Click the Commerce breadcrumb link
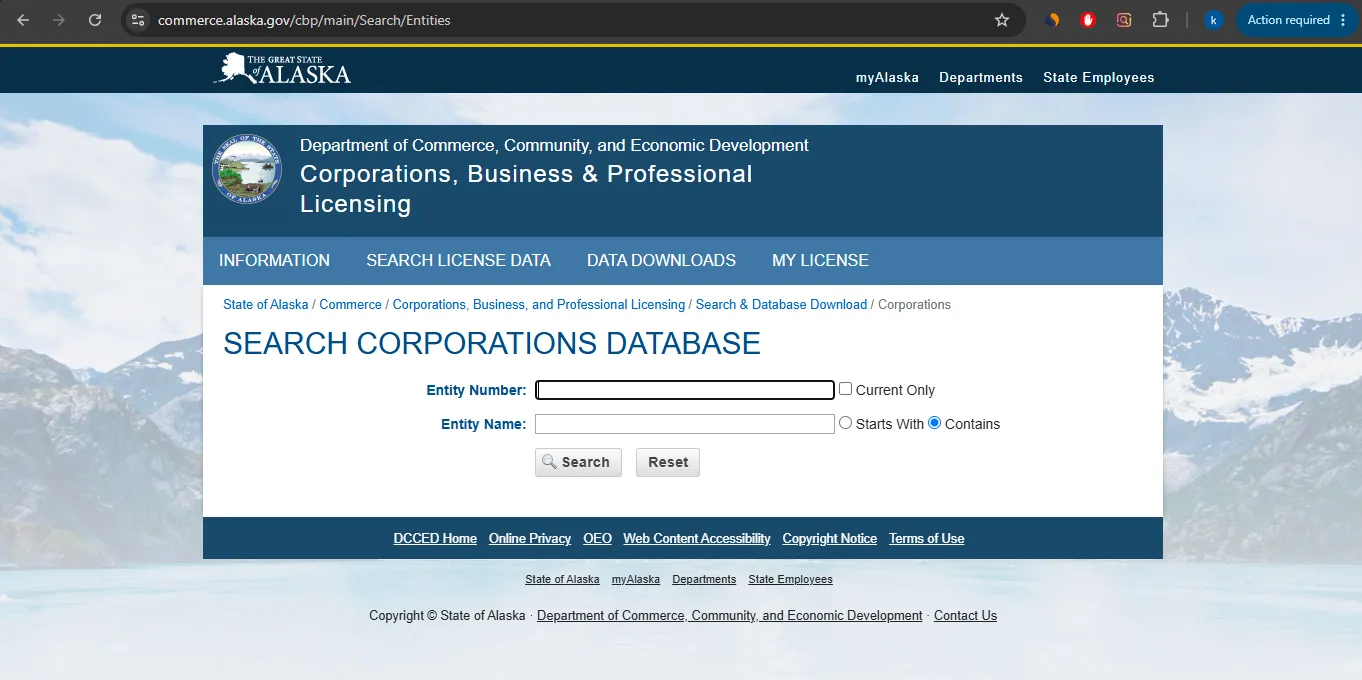 [x=350, y=304]
